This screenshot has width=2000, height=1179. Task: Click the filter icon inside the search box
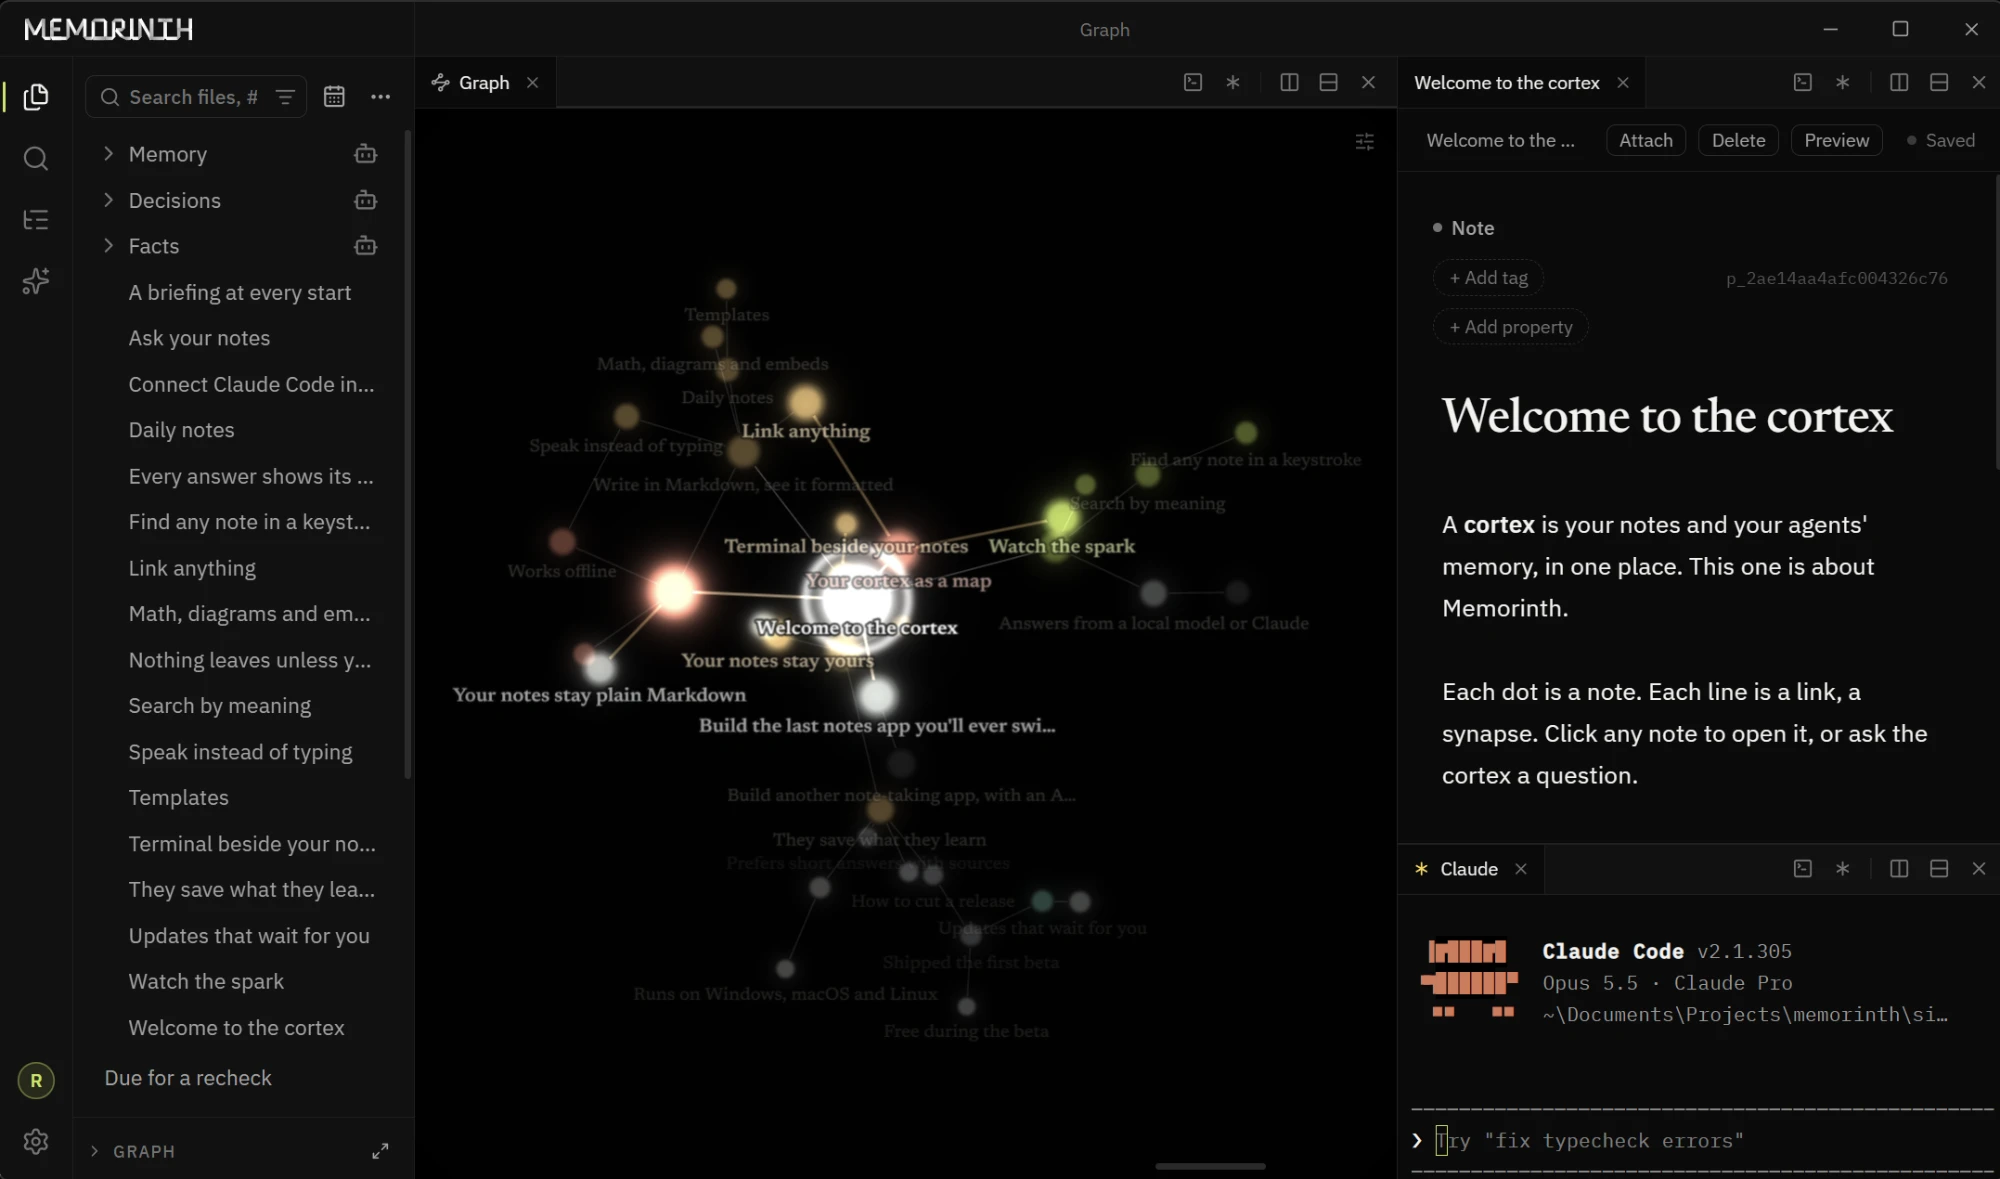coord(285,97)
